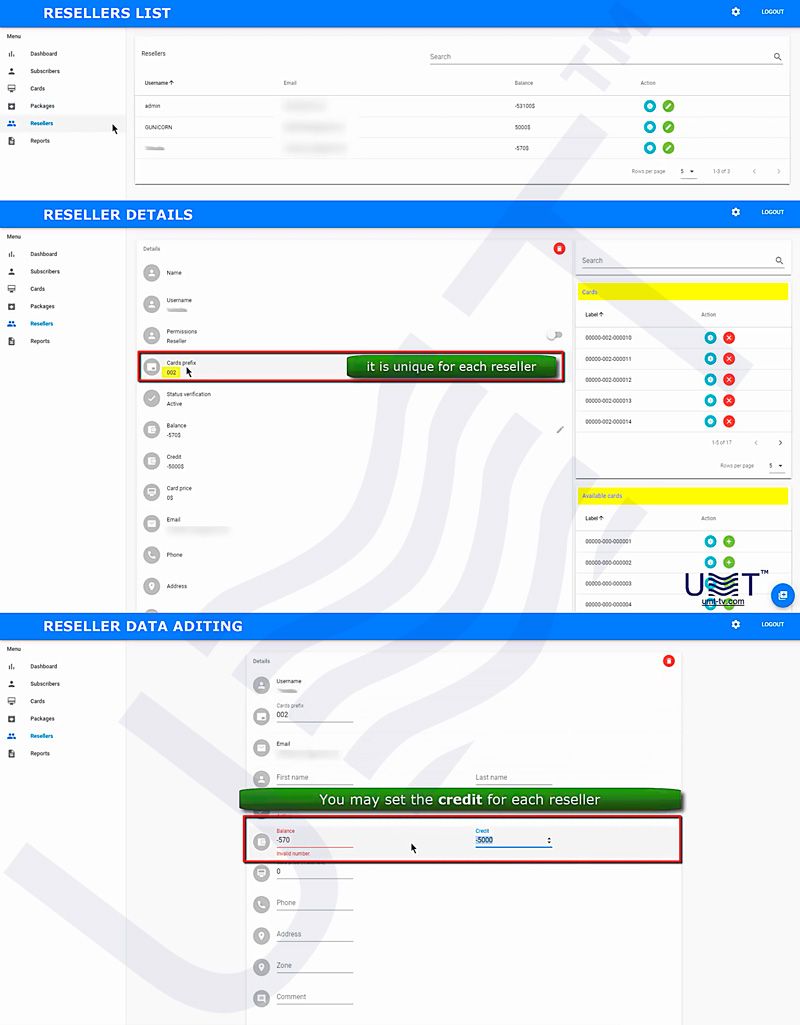Click the green edit icon for GUNiCORN

point(667,127)
